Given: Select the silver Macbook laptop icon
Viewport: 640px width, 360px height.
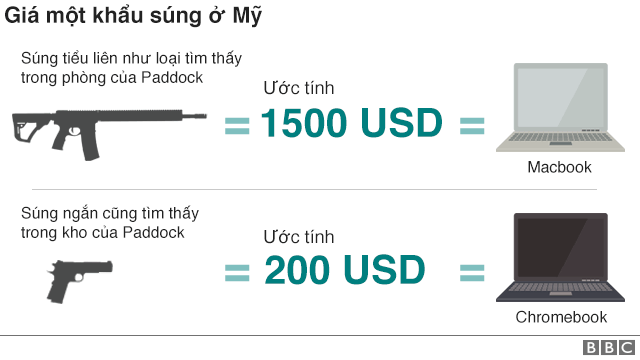Looking at the screenshot, I should [560, 107].
